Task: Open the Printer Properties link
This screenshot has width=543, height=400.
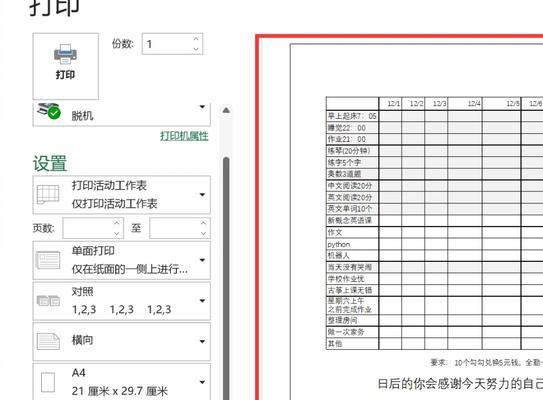Action: (184, 136)
